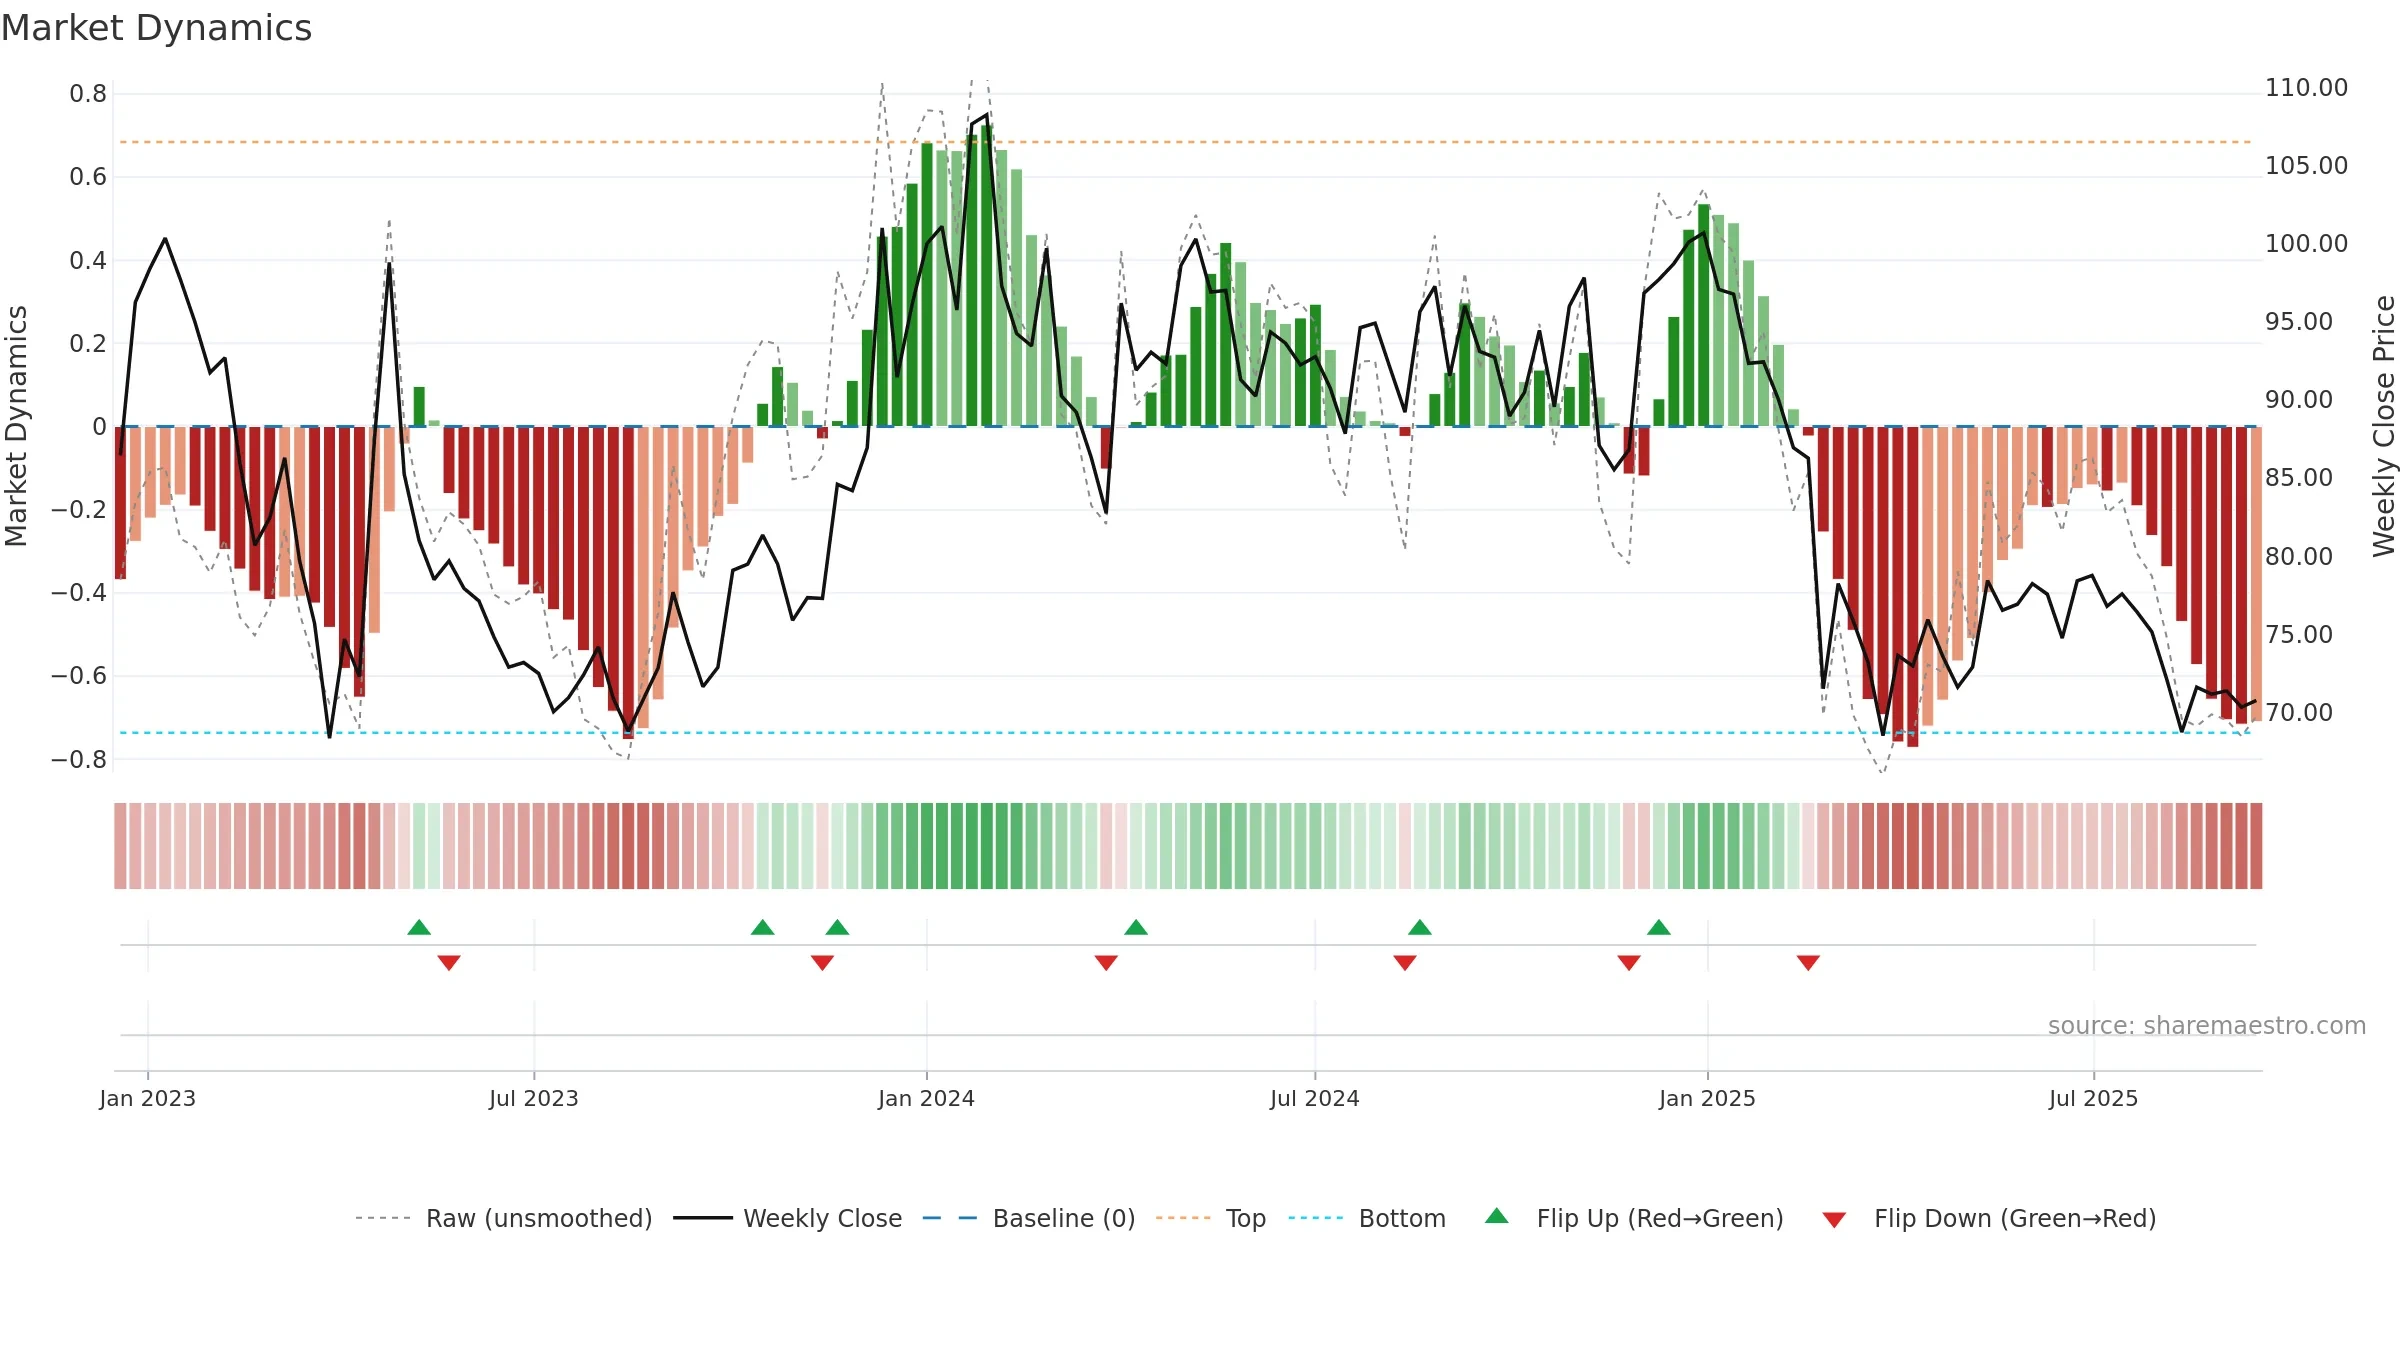The image size is (2400, 1350).
Task: Click the source: sharemaestro.com text
Action: pos(2207,1025)
